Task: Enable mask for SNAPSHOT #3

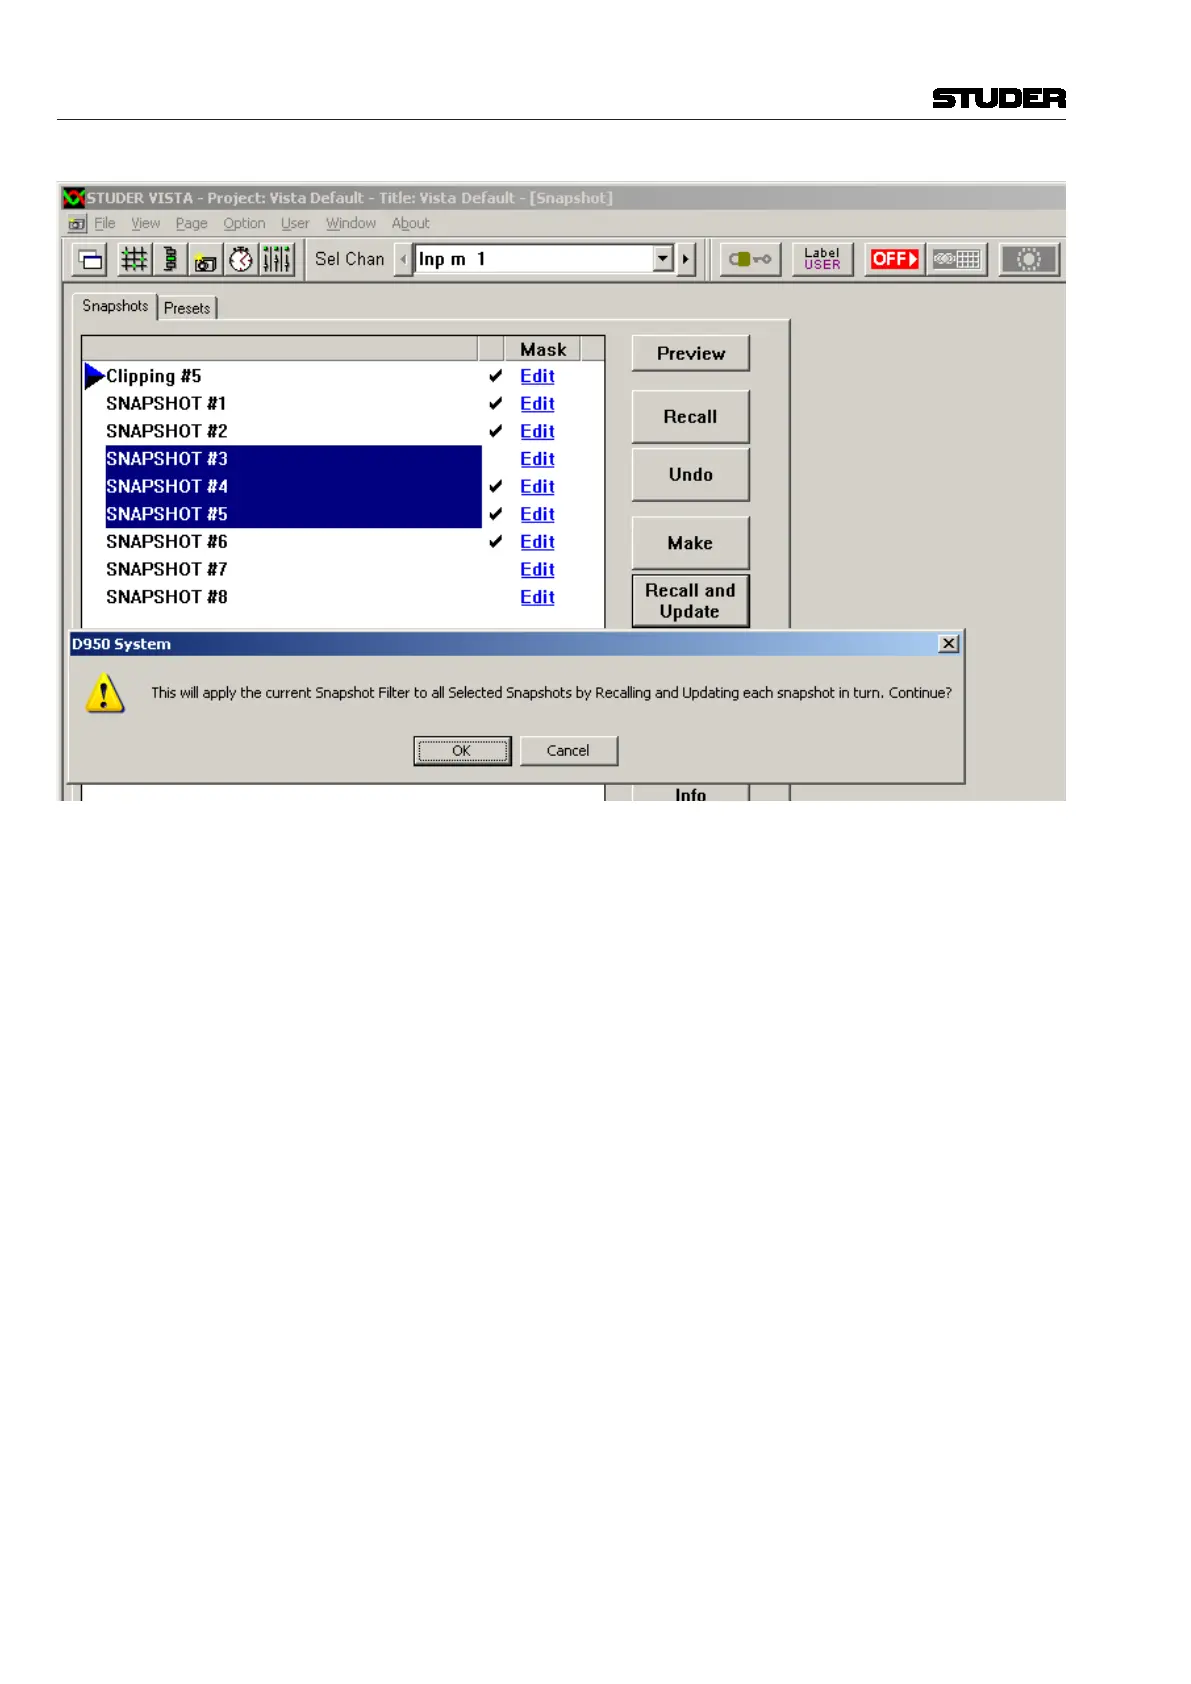Action: coord(495,459)
